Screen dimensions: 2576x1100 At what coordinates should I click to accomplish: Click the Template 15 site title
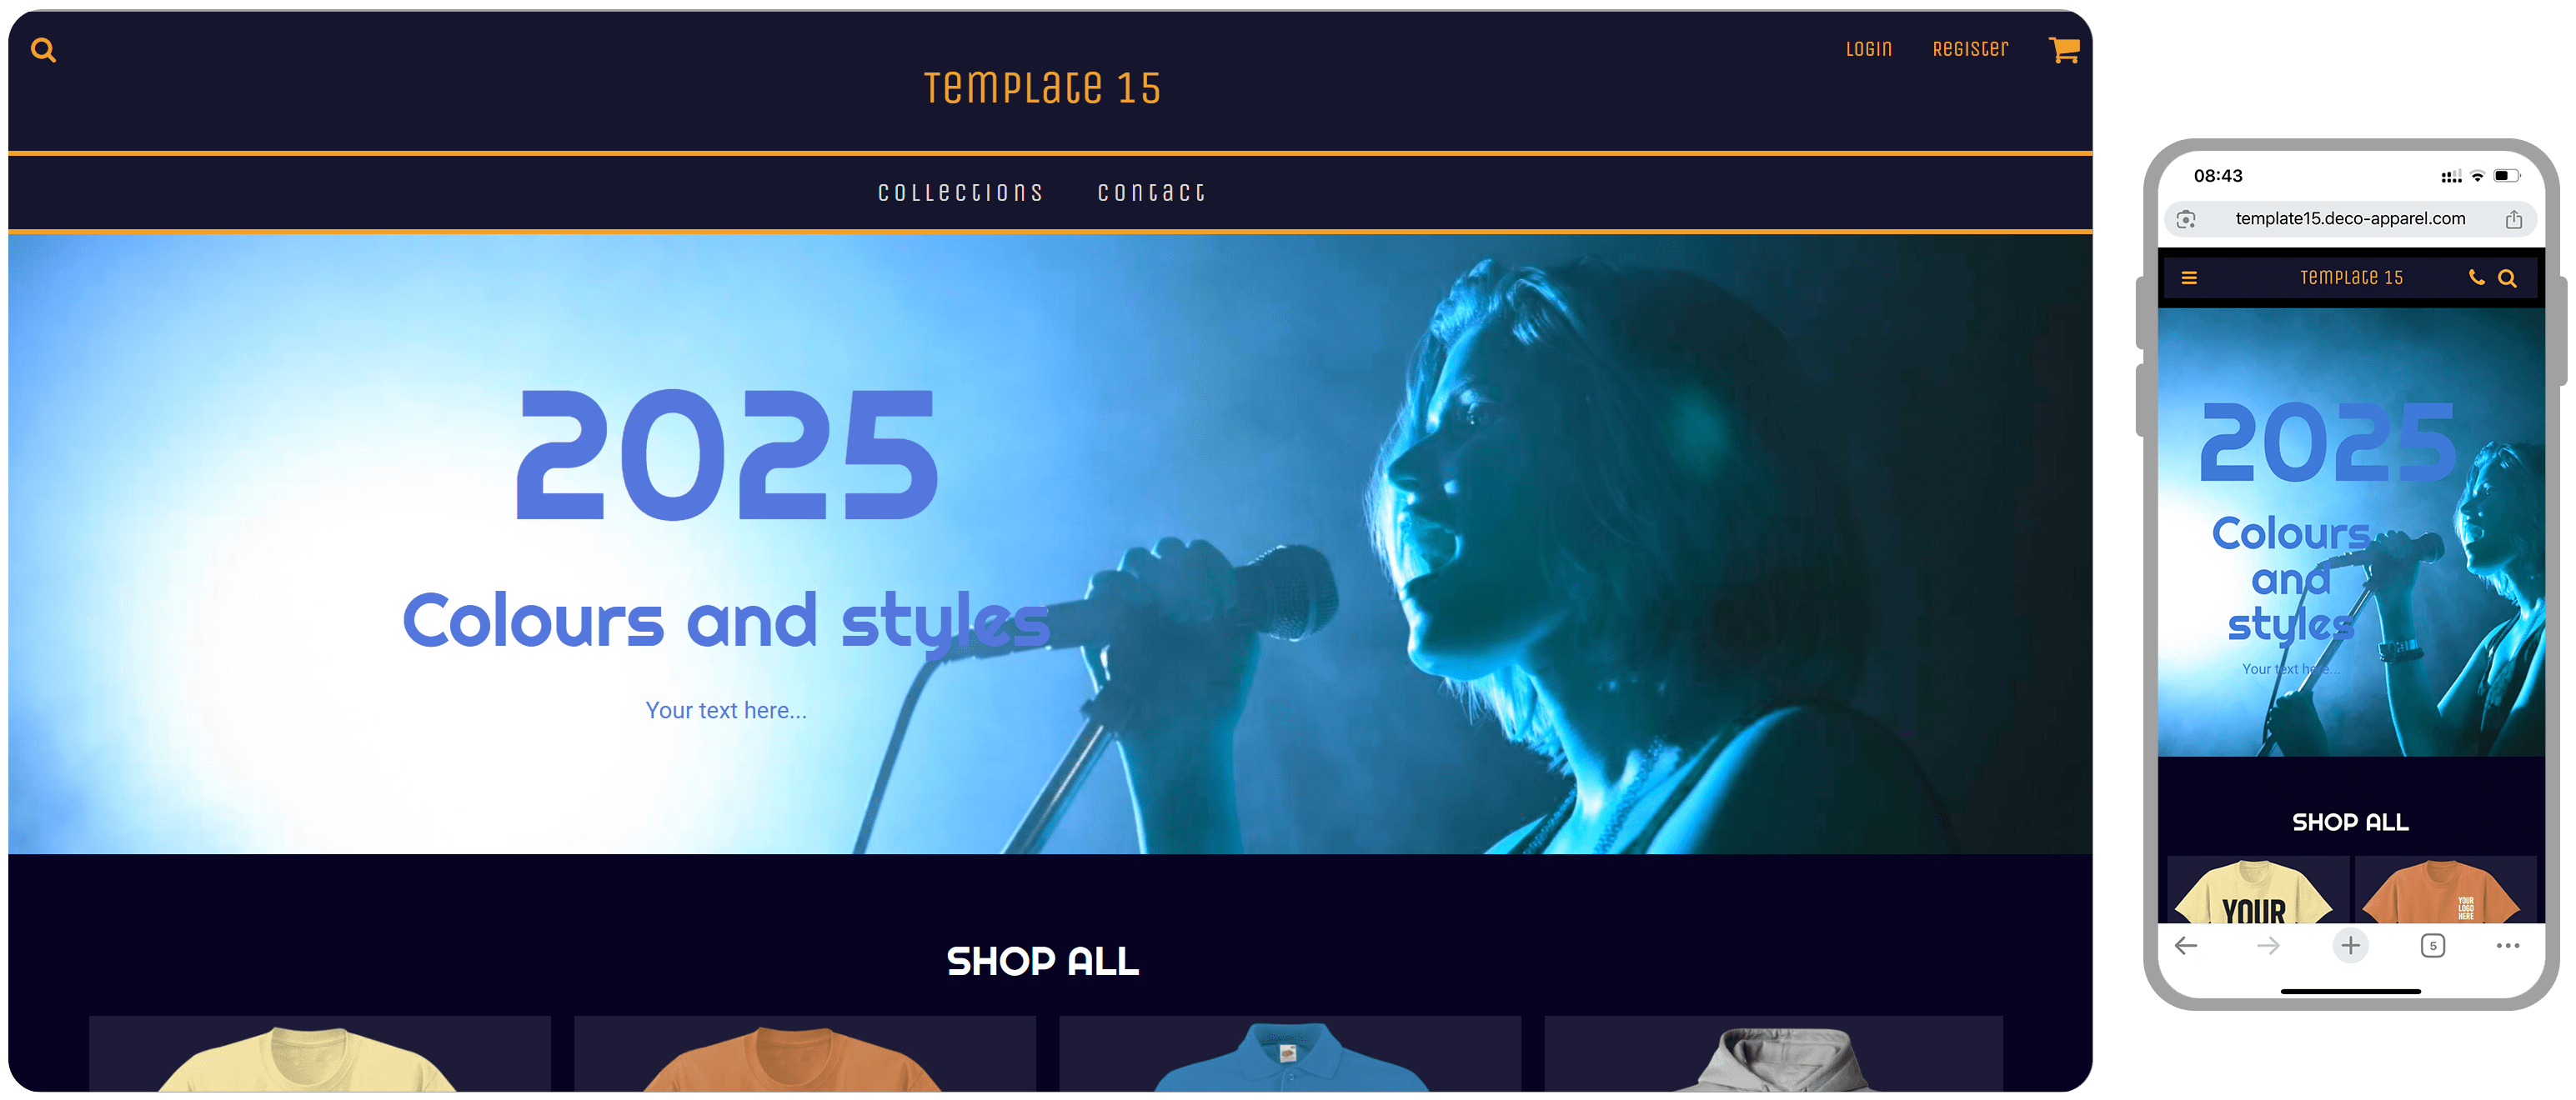pos(1042,88)
